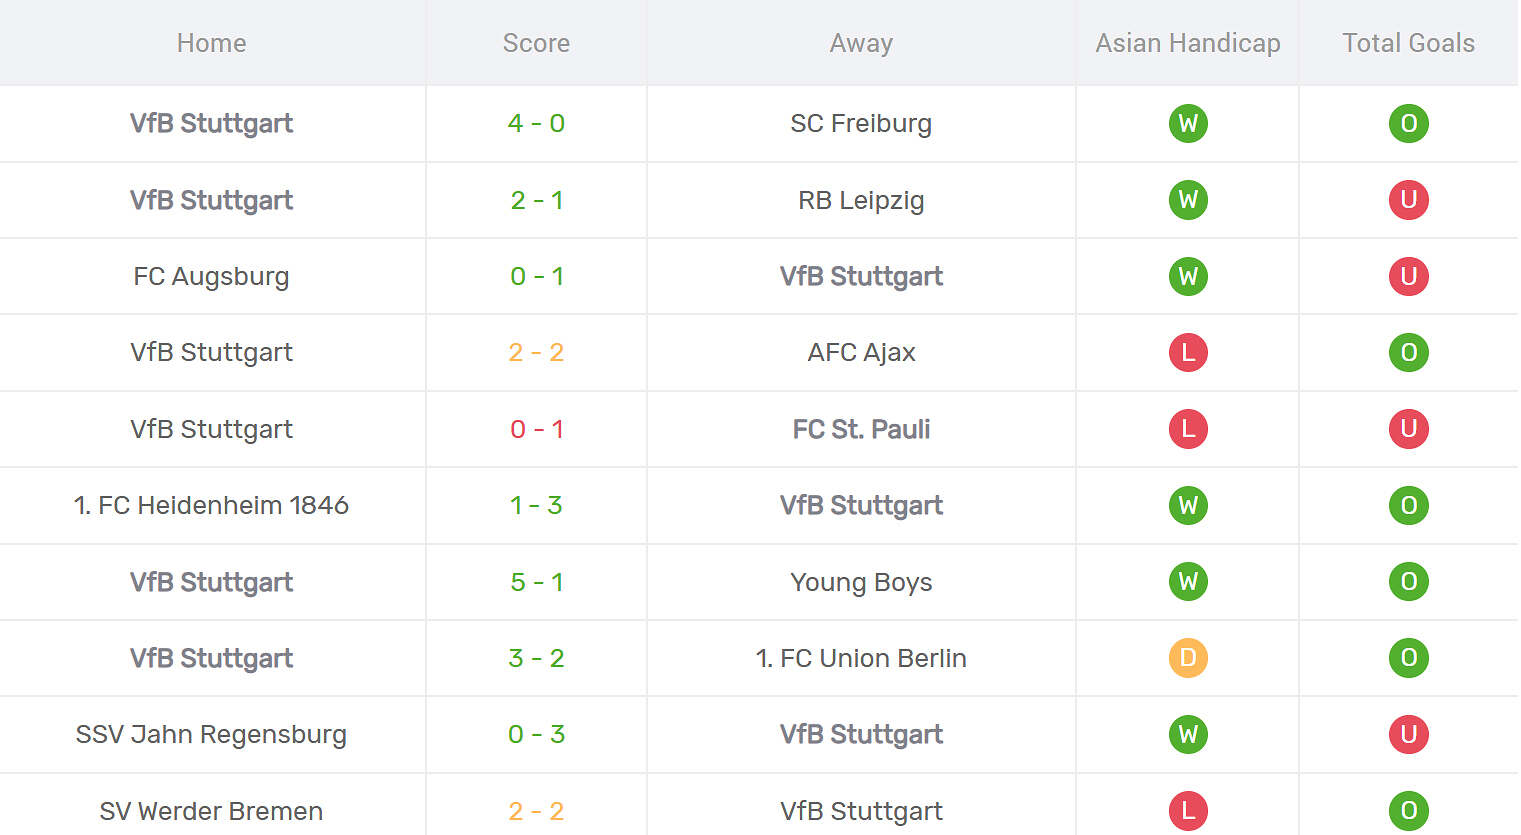1521x835 pixels.
Task: Open the 2 - 2 score against AFC Ajax
Action: (x=536, y=352)
